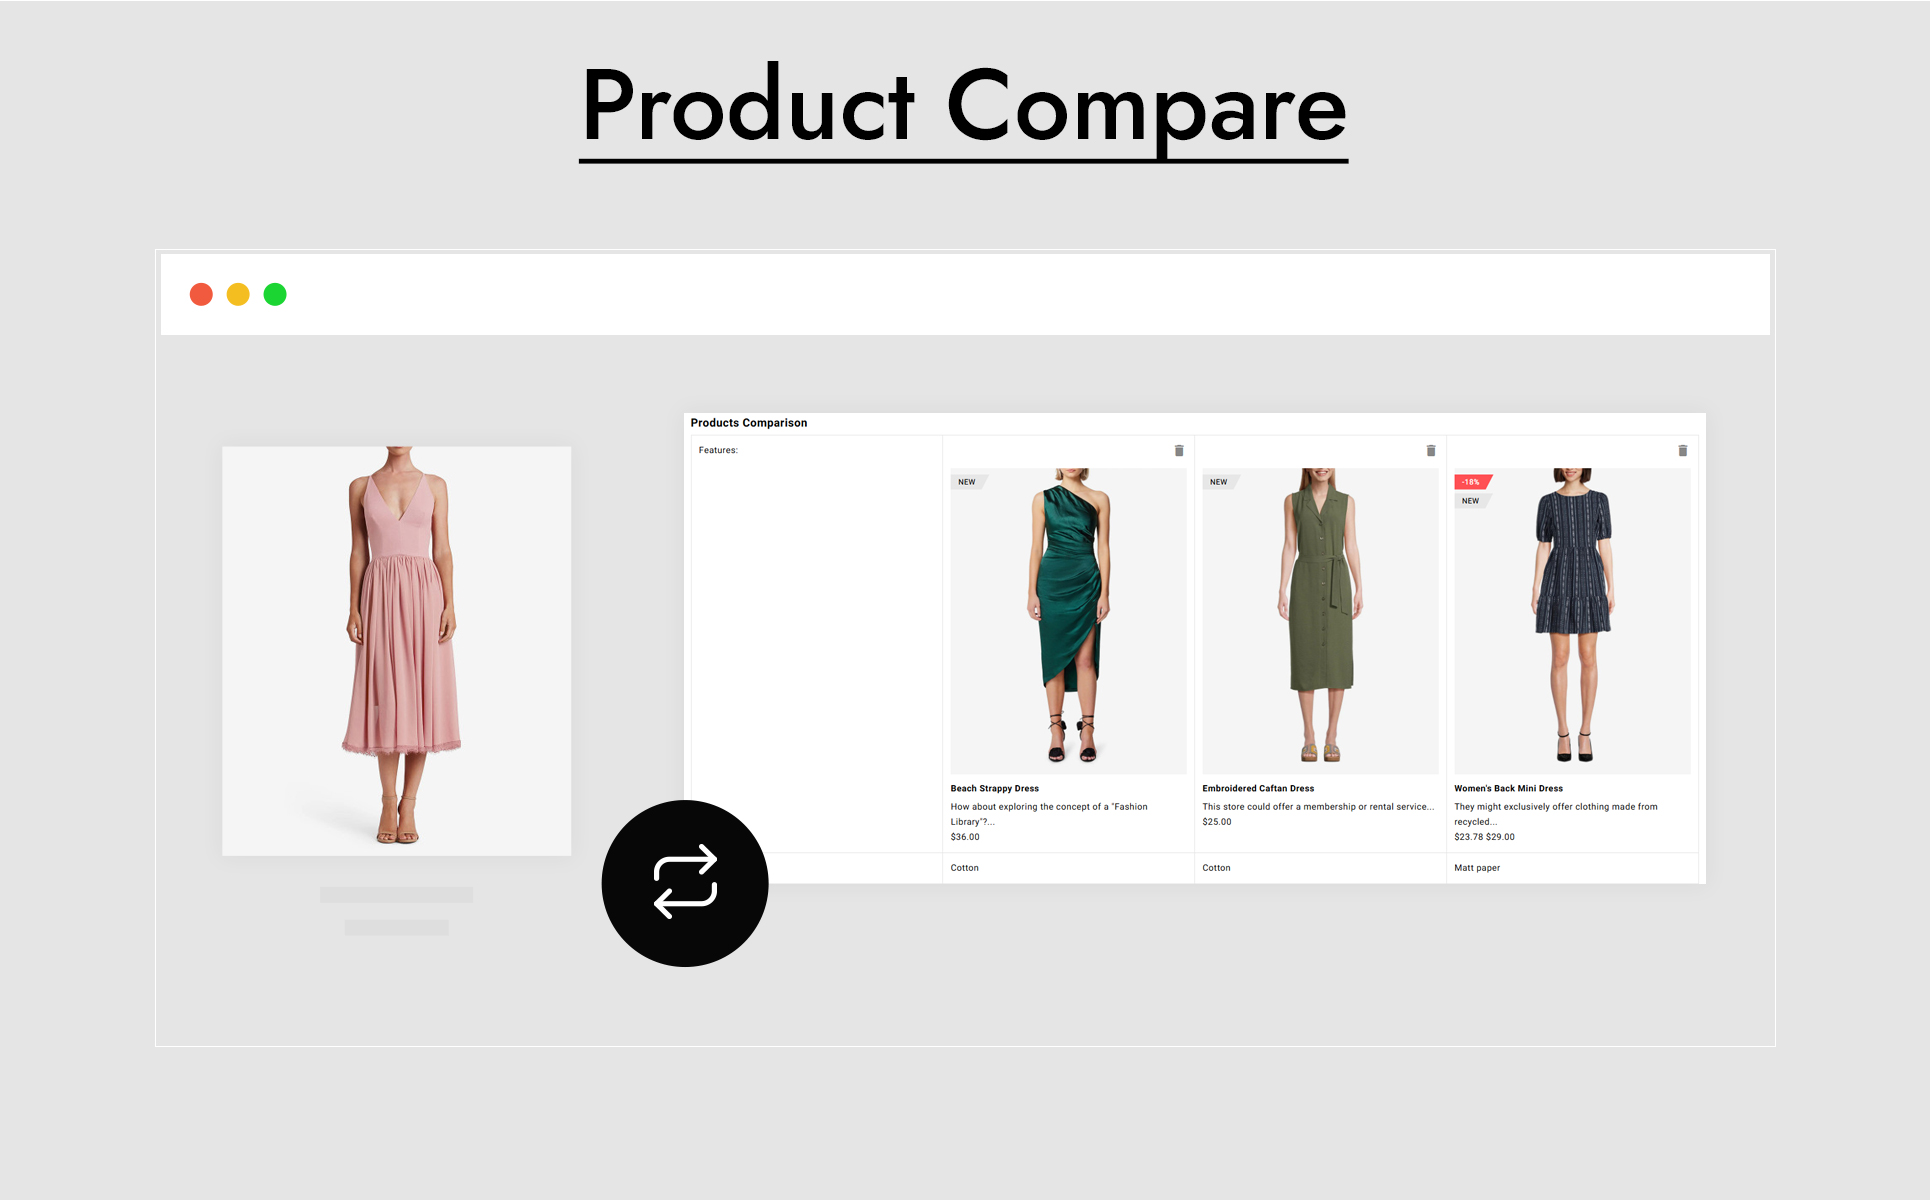Delete Beach Strappy Dress from comparison

tap(1179, 451)
